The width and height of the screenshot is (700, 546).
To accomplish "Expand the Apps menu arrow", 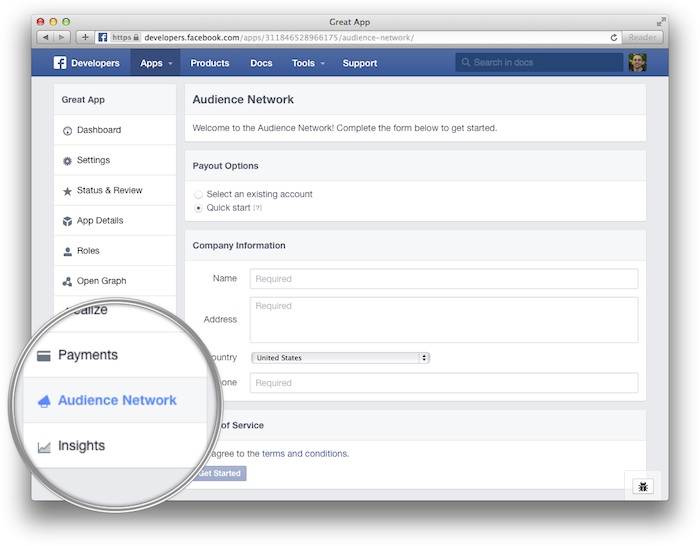I will pyautogui.click(x=170, y=63).
